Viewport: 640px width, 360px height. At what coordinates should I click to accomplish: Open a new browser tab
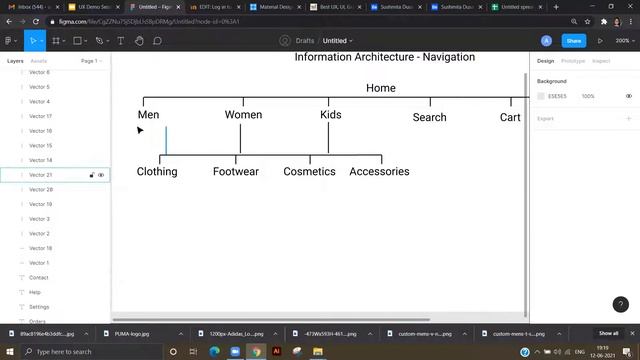point(556,7)
